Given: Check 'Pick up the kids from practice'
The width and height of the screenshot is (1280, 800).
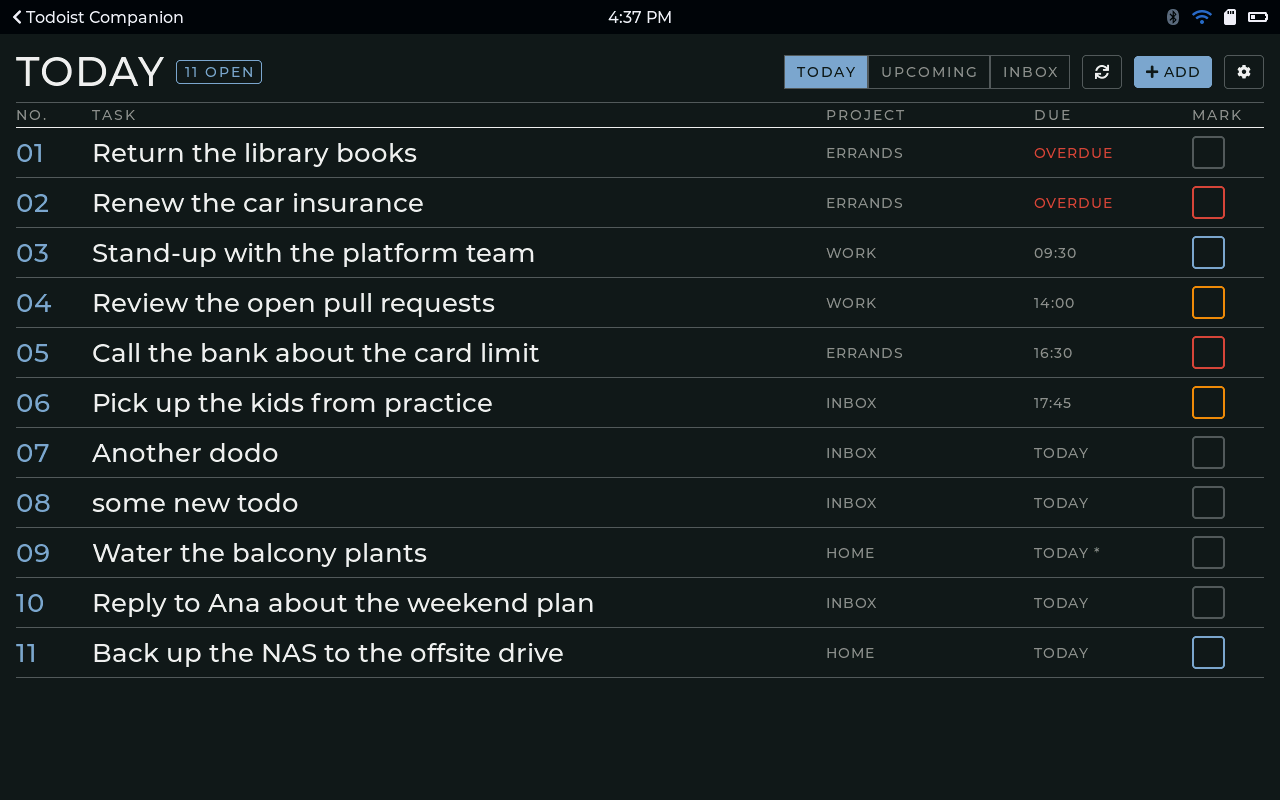Looking at the screenshot, I should 1208,403.
